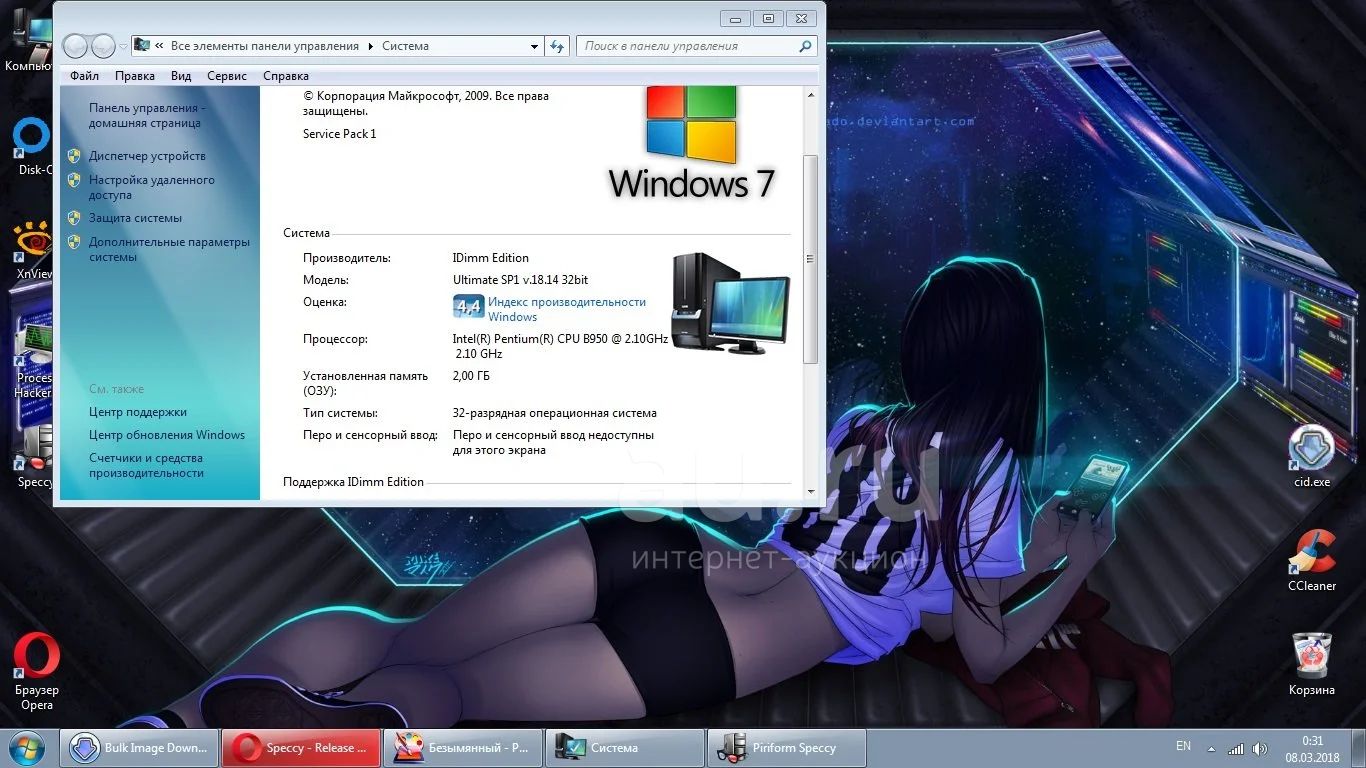
Task: Click the vertical scrollbar thumb
Action: point(810,258)
